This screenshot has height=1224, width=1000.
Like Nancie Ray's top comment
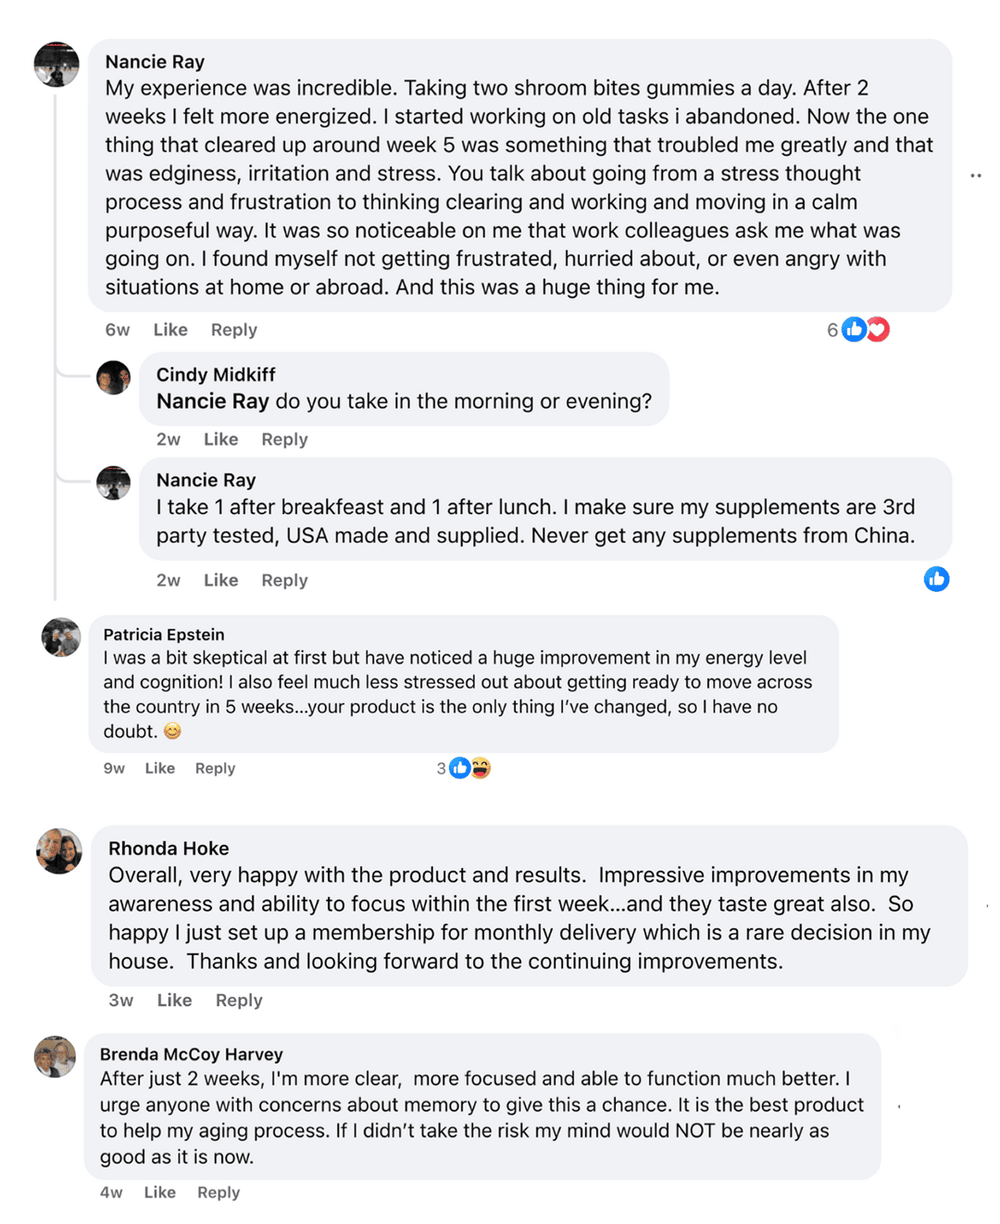tap(170, 330)
